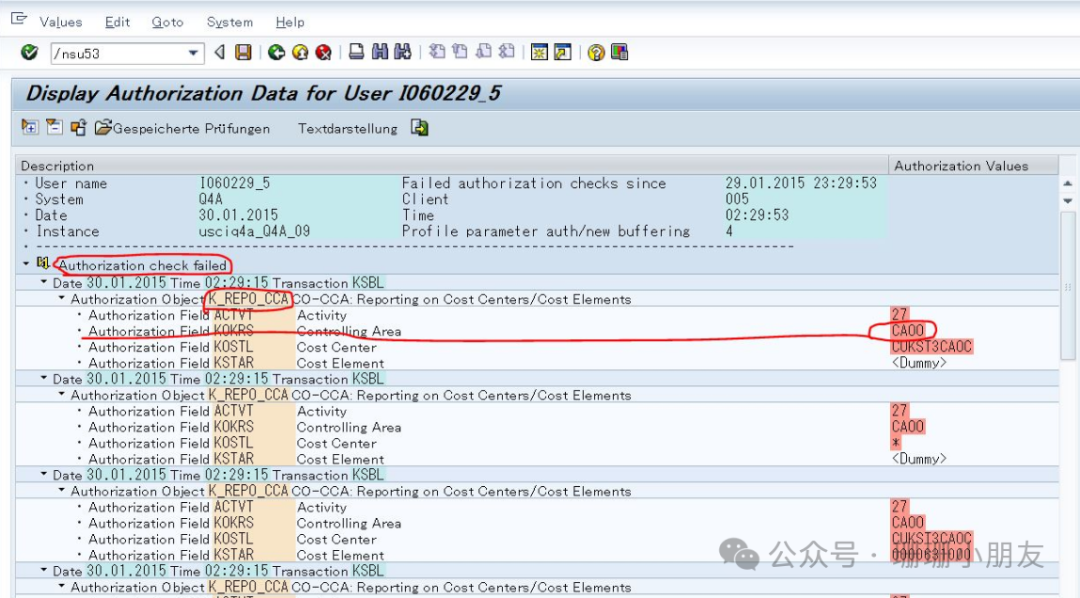Click the Textdarstellung button
Image resolution: width=1080 pixels, height=598 pixels.
tap(347, 128)
